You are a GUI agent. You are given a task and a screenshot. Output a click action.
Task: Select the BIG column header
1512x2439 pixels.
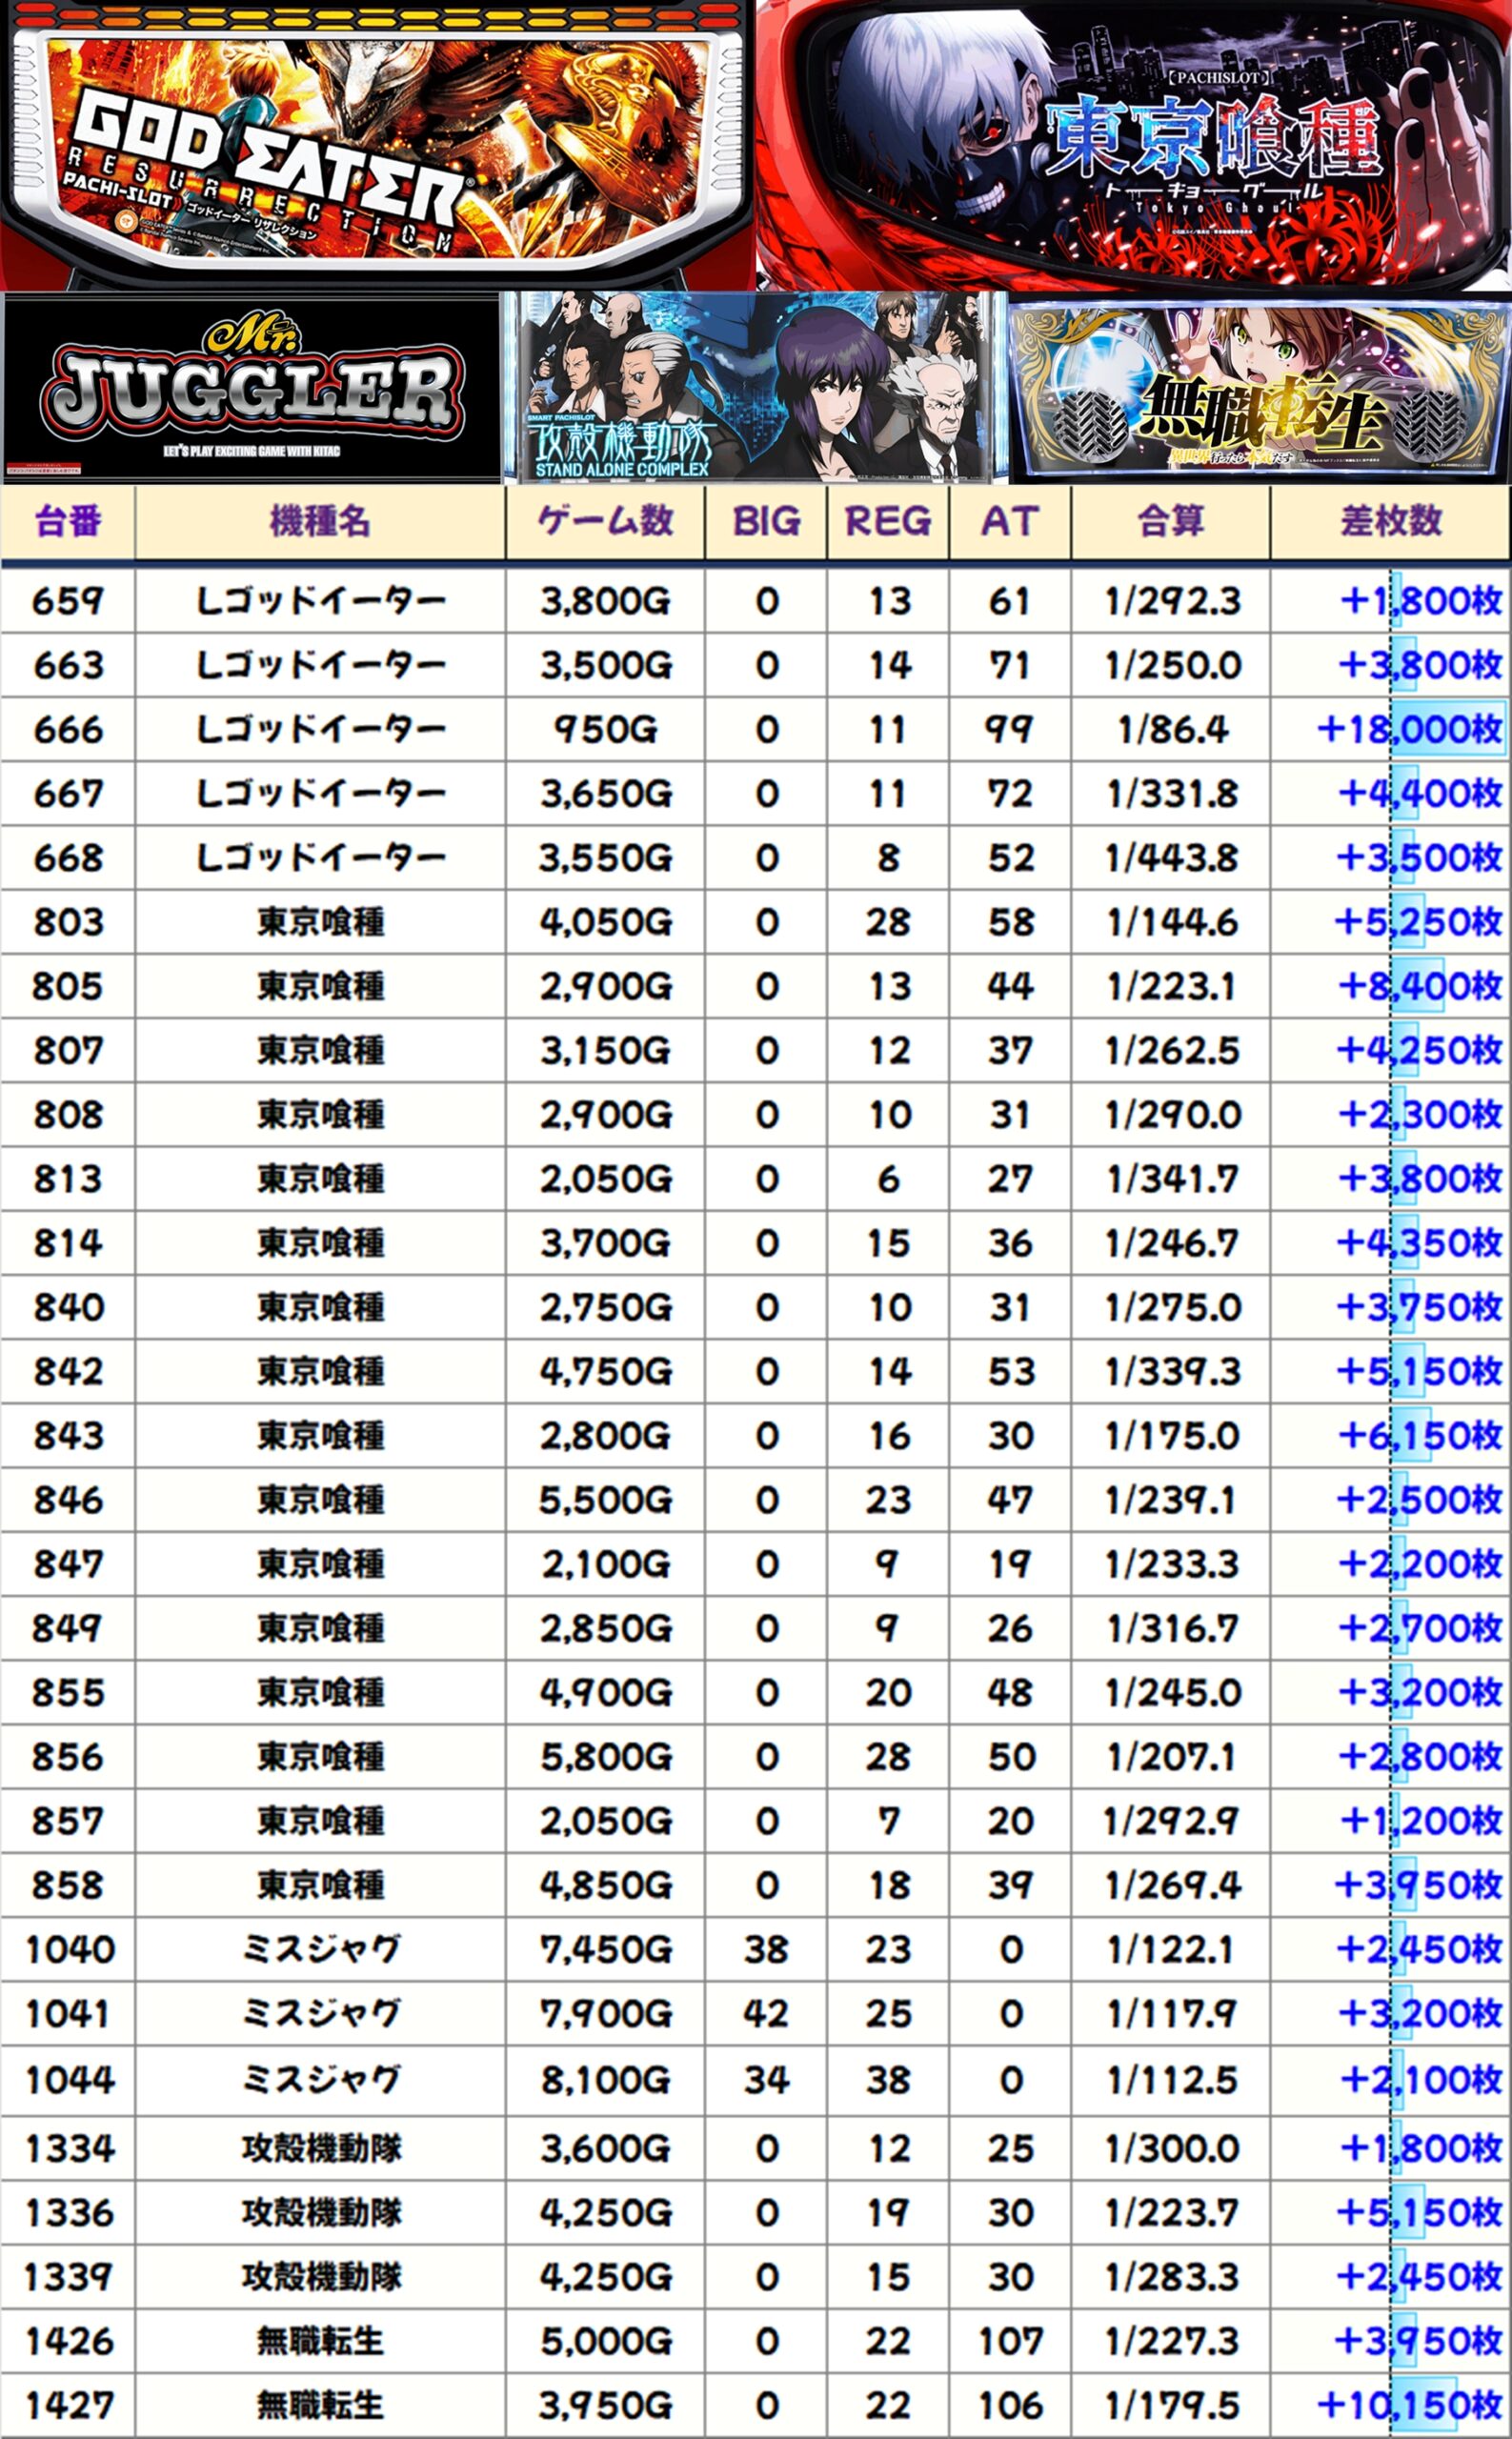click(766, 522)
